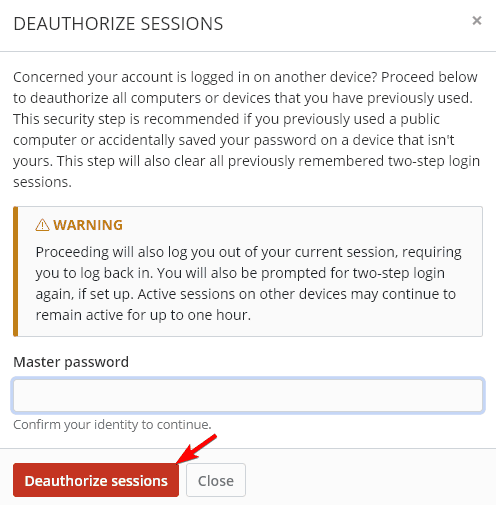
Task: Focus the Master password input field
Action: 248,395
